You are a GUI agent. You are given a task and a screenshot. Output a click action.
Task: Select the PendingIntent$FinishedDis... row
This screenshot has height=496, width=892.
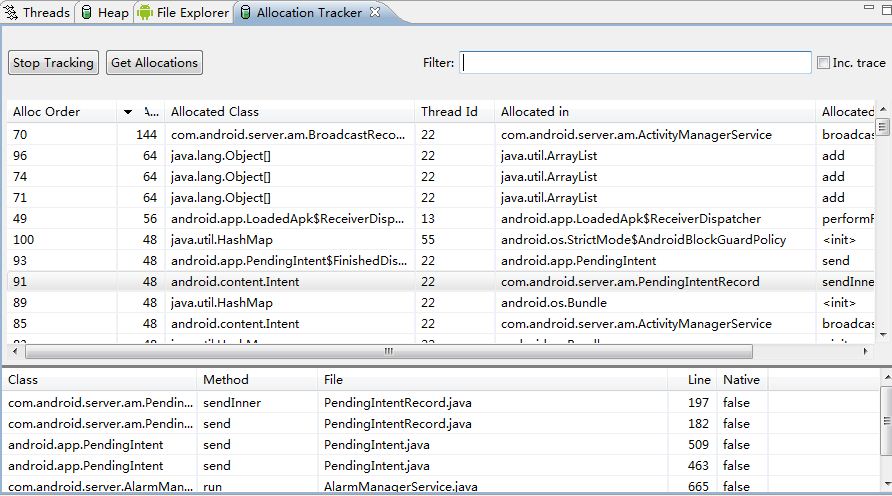[441, 261]
